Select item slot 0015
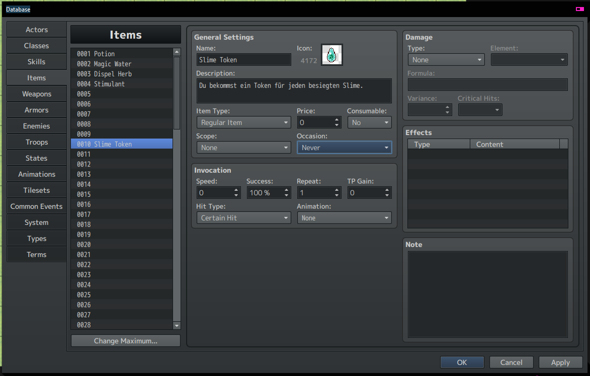The width and height of the screenshot is (590, 376). coord(122,194)
